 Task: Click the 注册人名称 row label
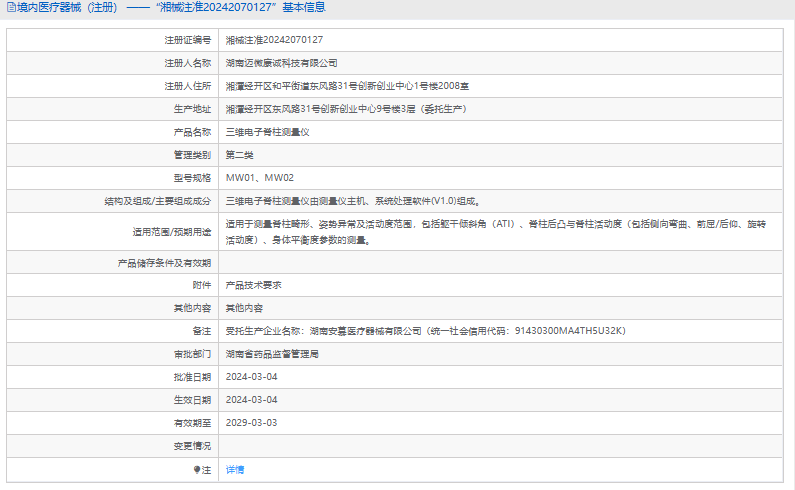188,63
